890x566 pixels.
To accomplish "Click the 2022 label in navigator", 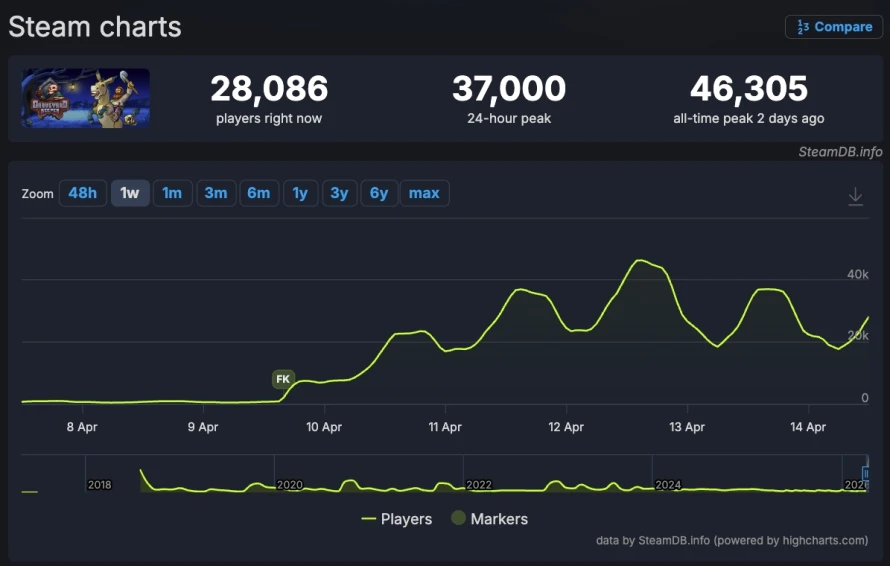I will 479,485.
